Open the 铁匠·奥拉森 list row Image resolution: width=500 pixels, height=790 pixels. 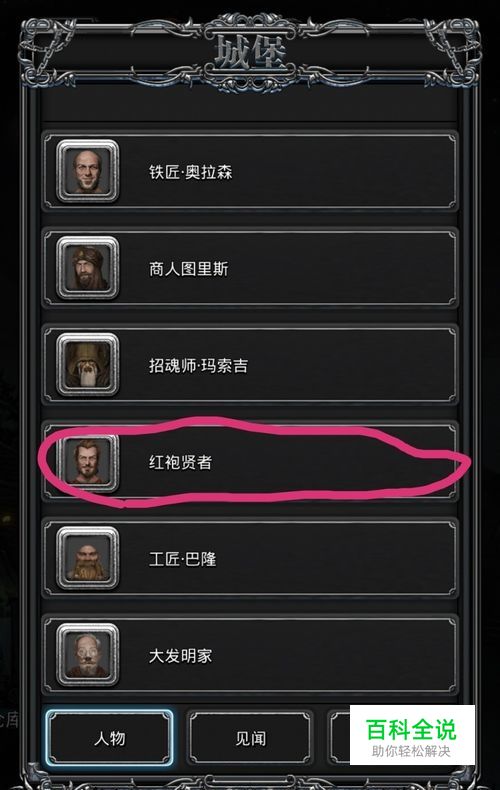tap(250, 171)
